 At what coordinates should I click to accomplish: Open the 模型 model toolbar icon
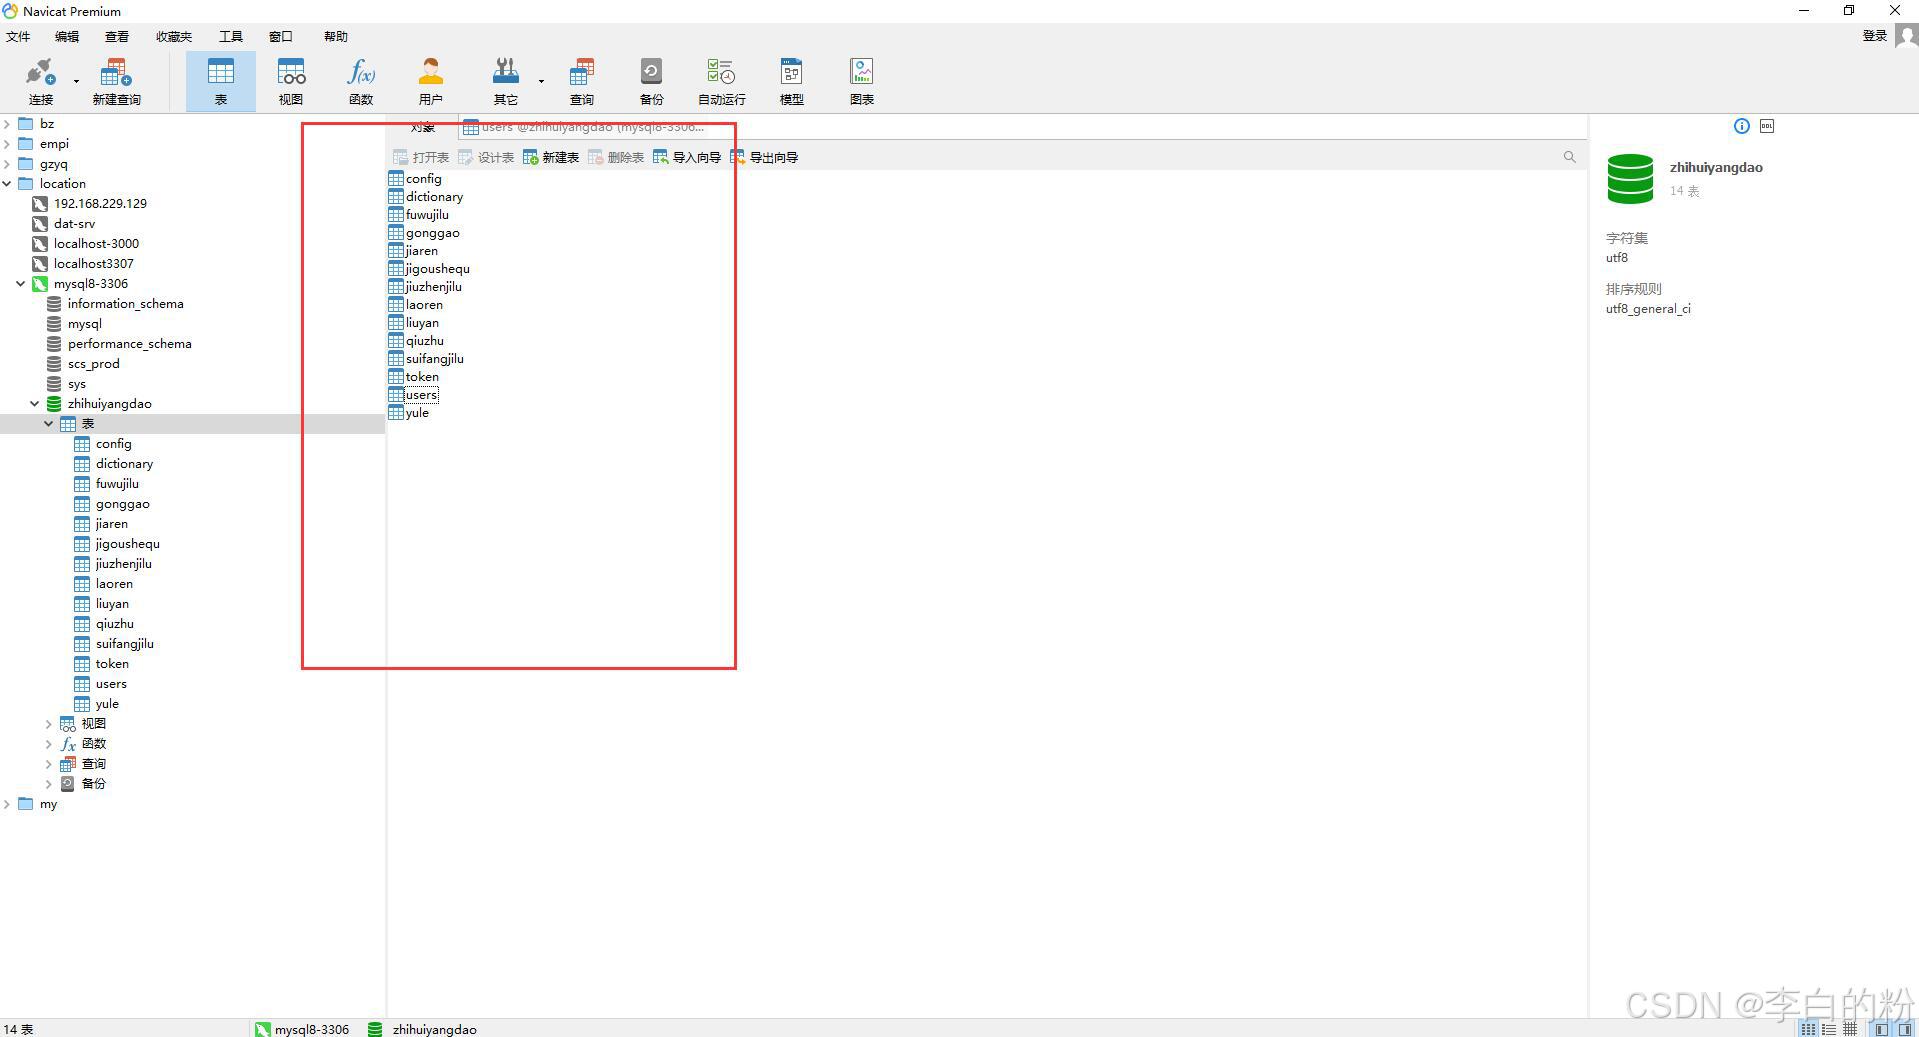[791, 81]
